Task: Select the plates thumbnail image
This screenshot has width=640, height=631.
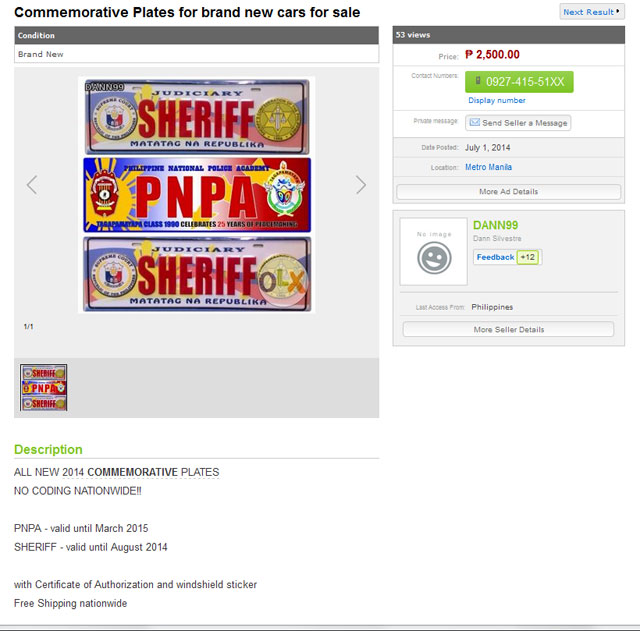Action: click(x=44, y=387)
